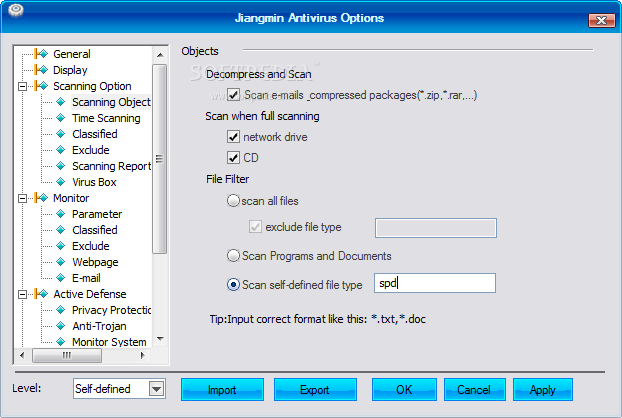
Task: Click the diamond icon beside Webpage
Action: [x=61, y=262]
